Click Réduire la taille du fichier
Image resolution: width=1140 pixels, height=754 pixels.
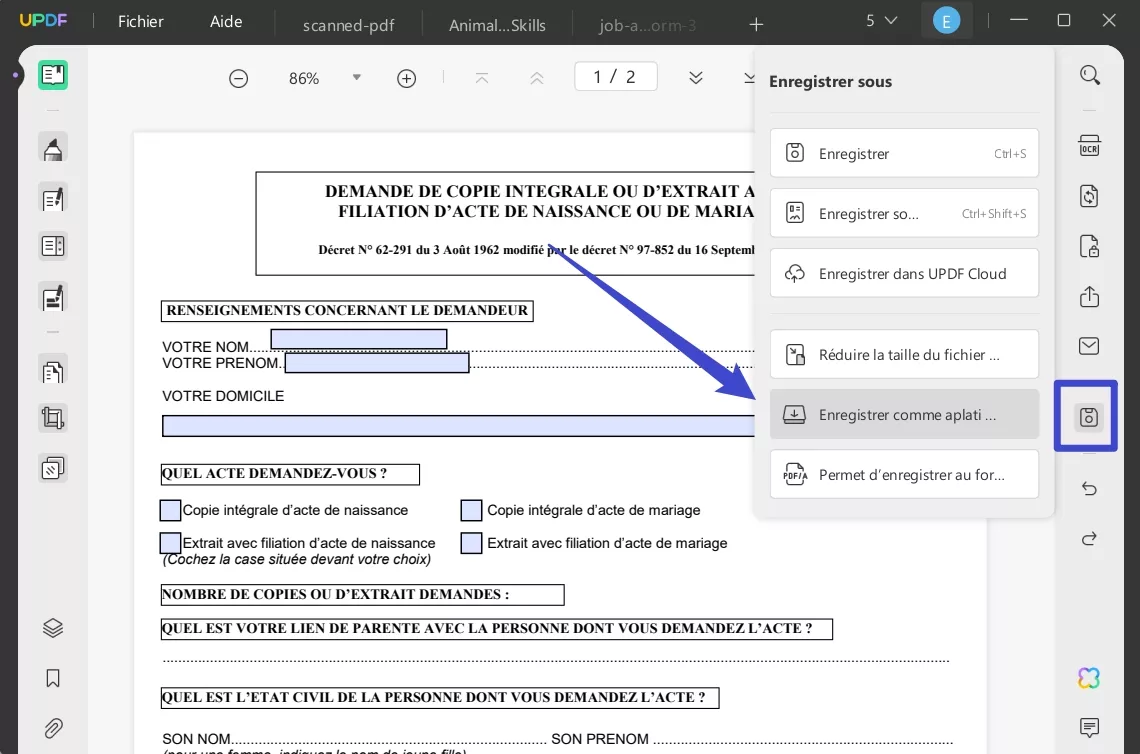(903, 353)
